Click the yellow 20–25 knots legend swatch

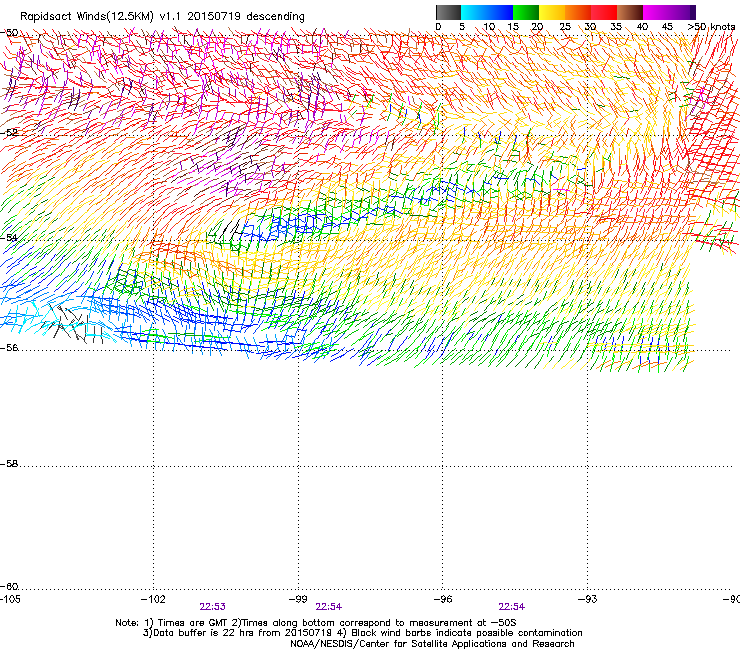click(552, 12)
